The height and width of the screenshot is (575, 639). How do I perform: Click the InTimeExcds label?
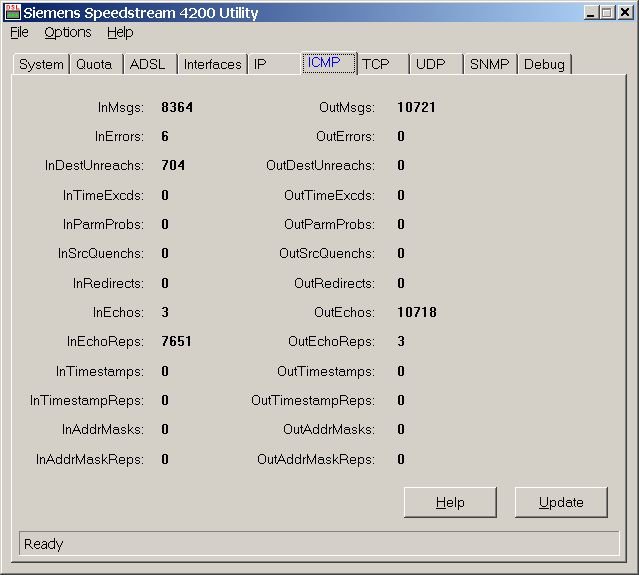pos(103,195)
